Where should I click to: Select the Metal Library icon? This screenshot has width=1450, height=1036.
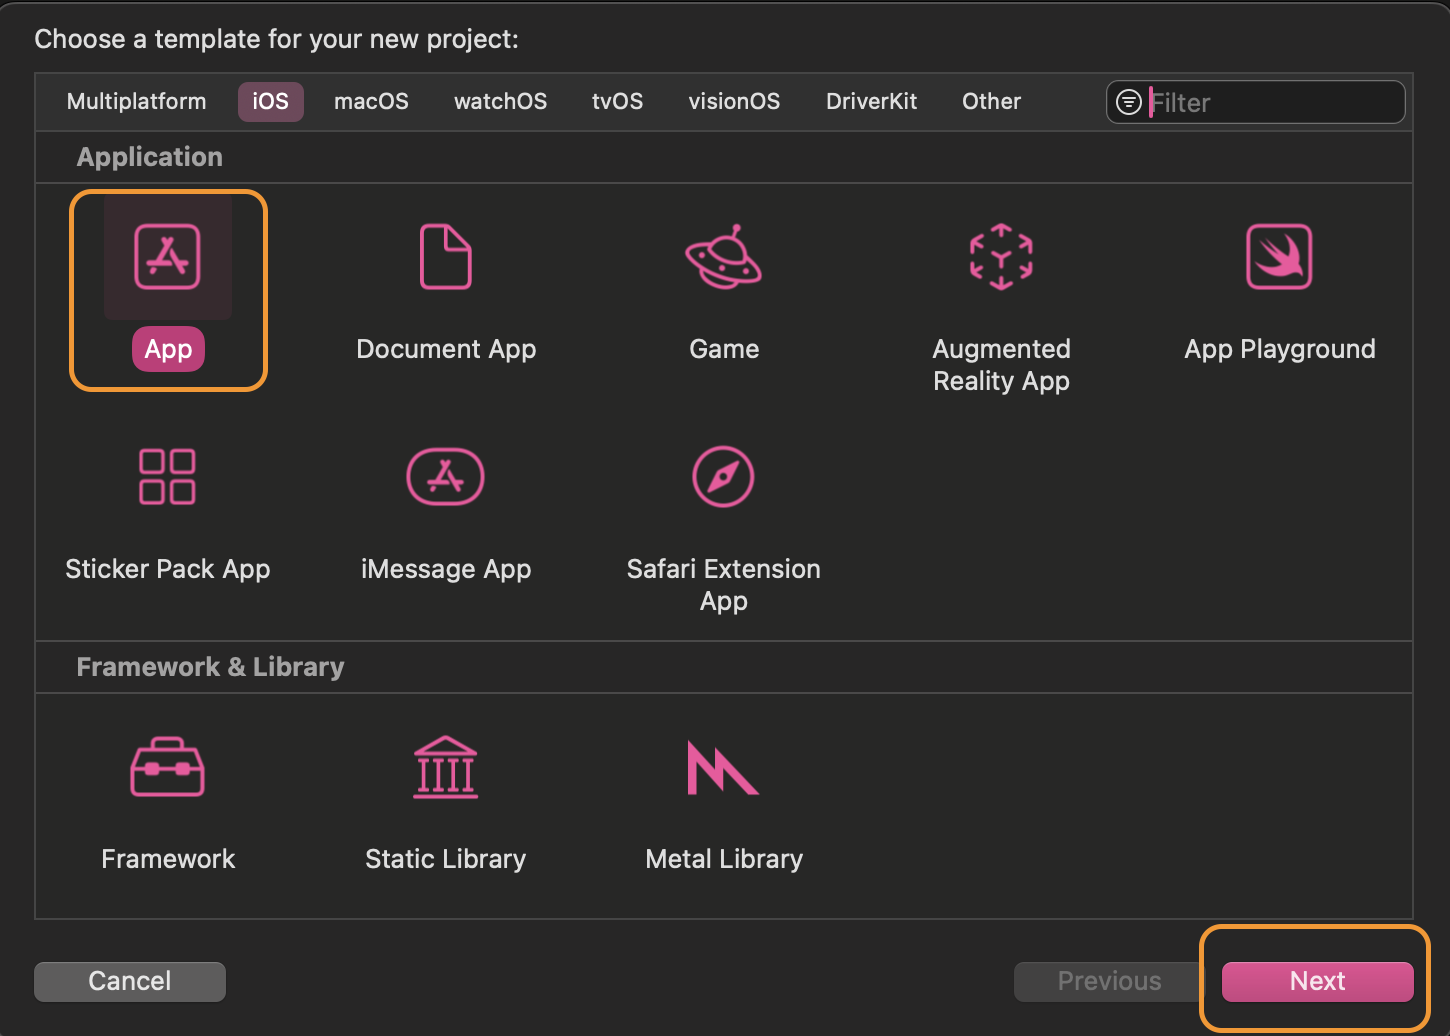[723, 767]
